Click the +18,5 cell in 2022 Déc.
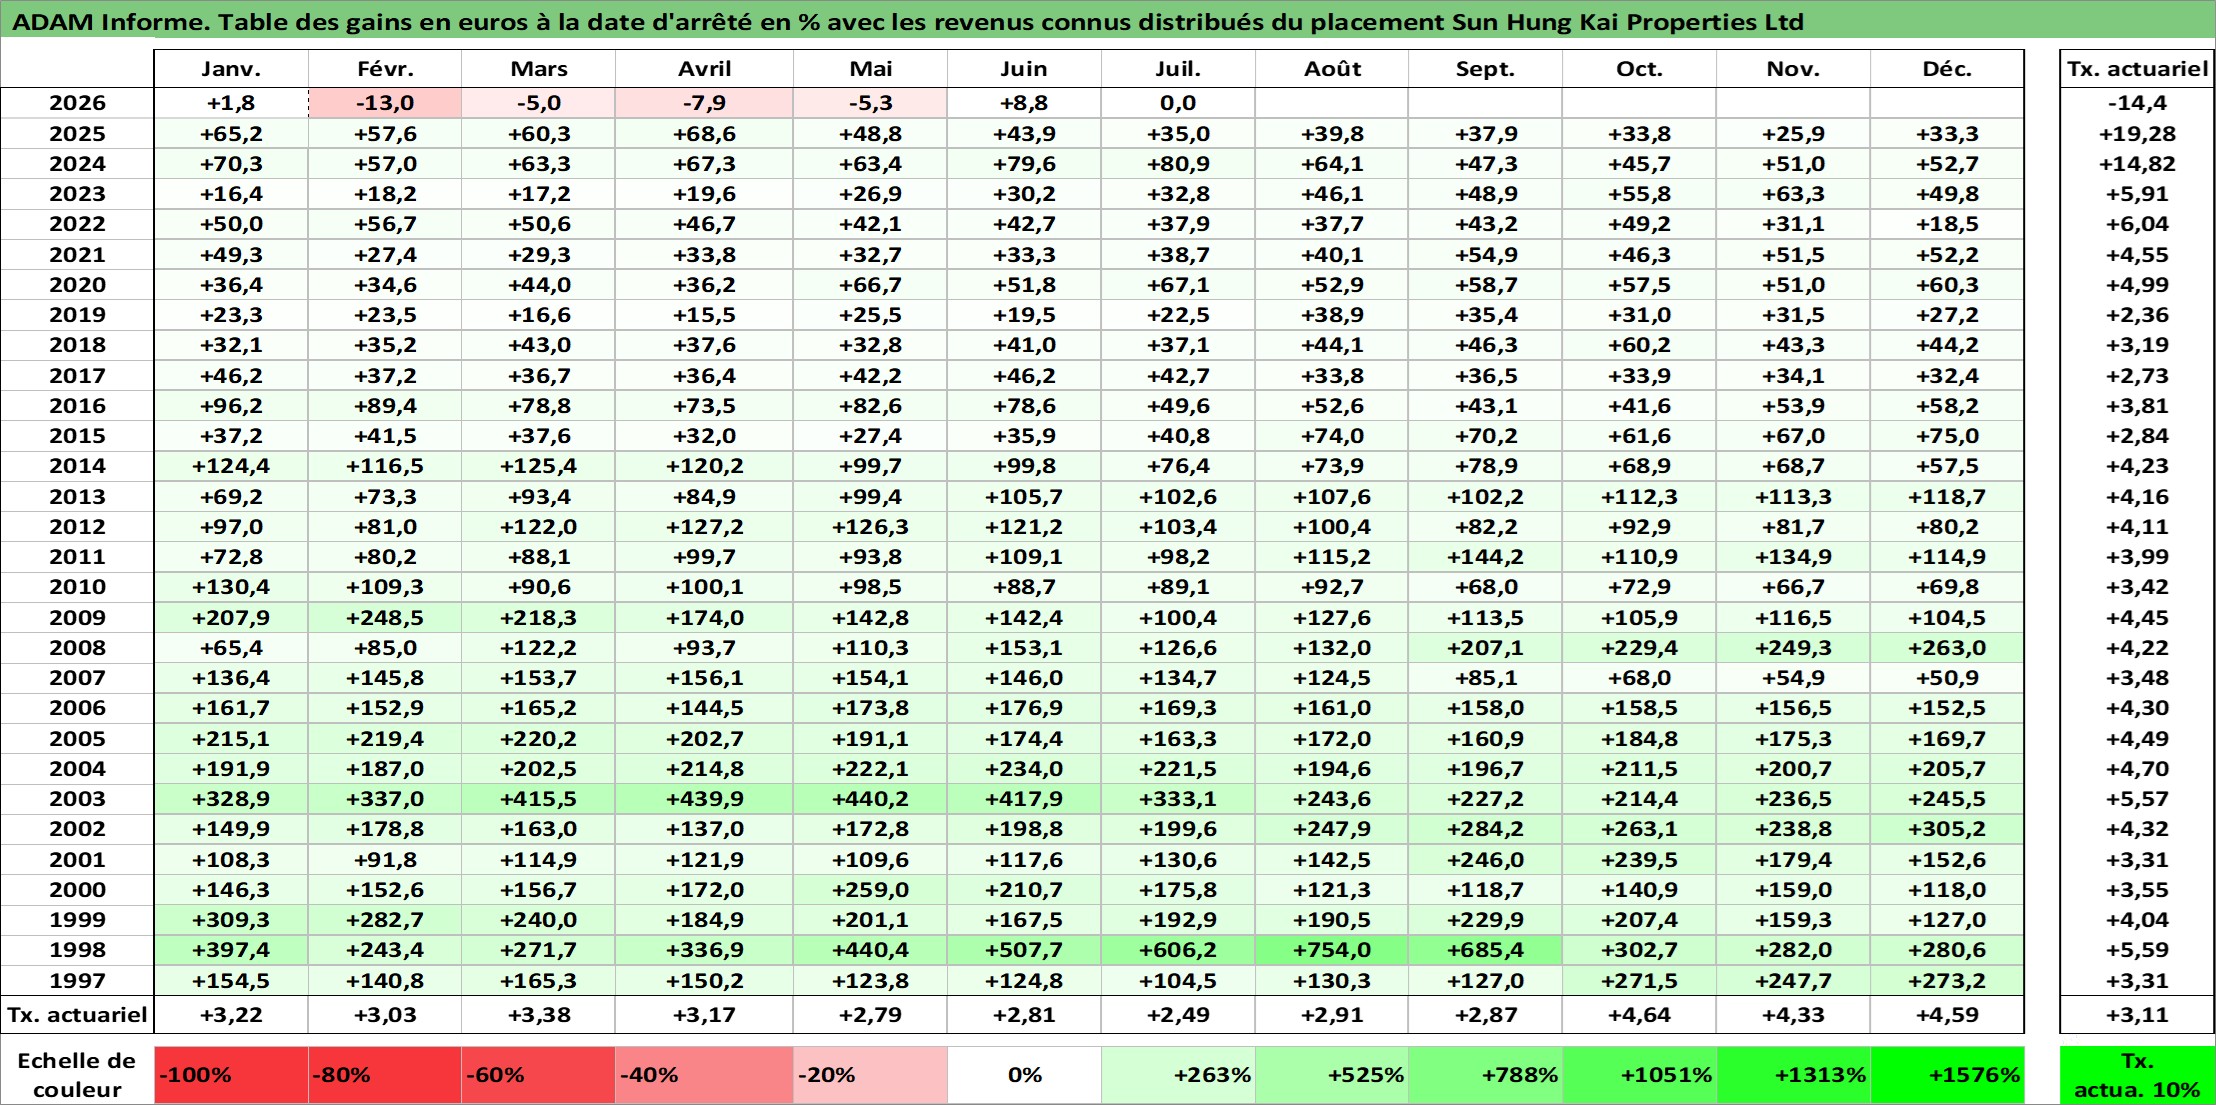 (x=1947, y=224)
